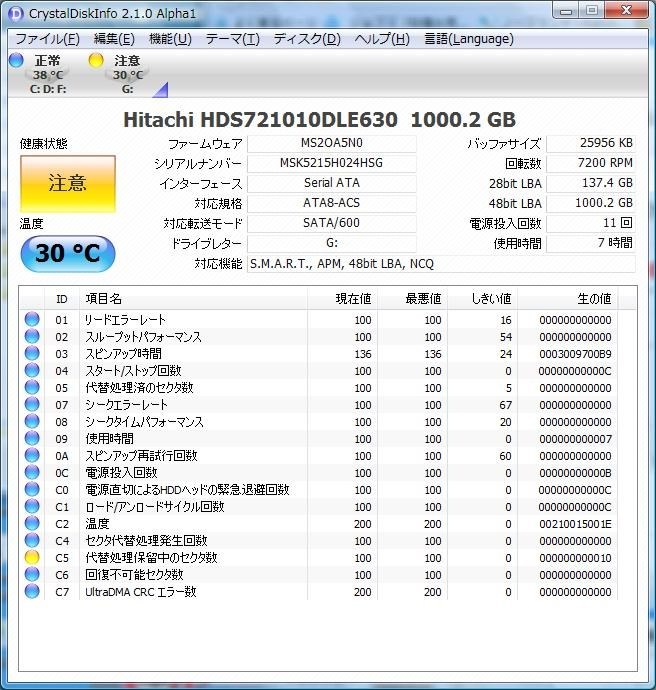Click the 28bit LBA value 137.4 GB
This screenshot has height=690, width=656.
pyautogui.click(x=591, y=183)
